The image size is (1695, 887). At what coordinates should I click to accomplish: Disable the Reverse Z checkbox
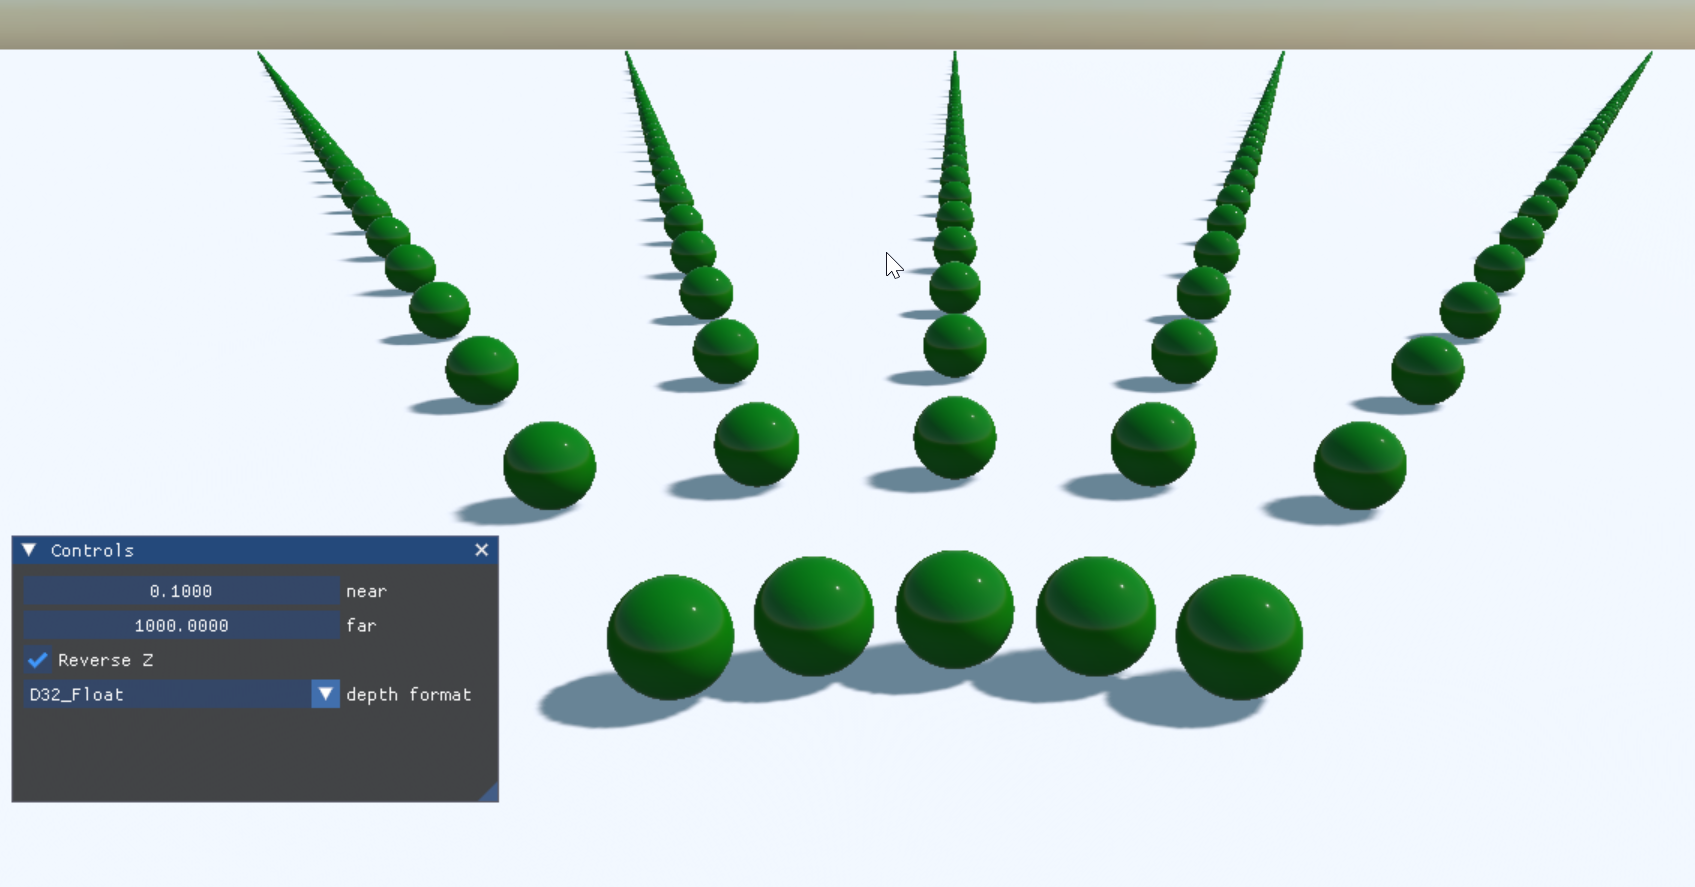tap(38, 660)
